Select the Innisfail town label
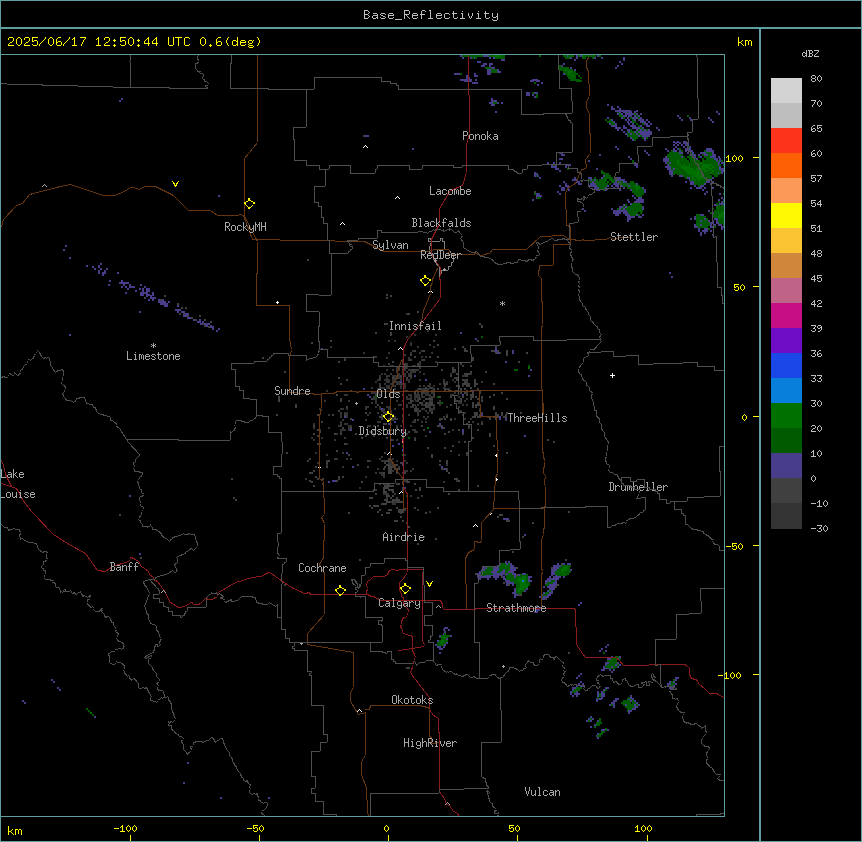This screenshot has height=842, width=862. click(x=415, y=326)
